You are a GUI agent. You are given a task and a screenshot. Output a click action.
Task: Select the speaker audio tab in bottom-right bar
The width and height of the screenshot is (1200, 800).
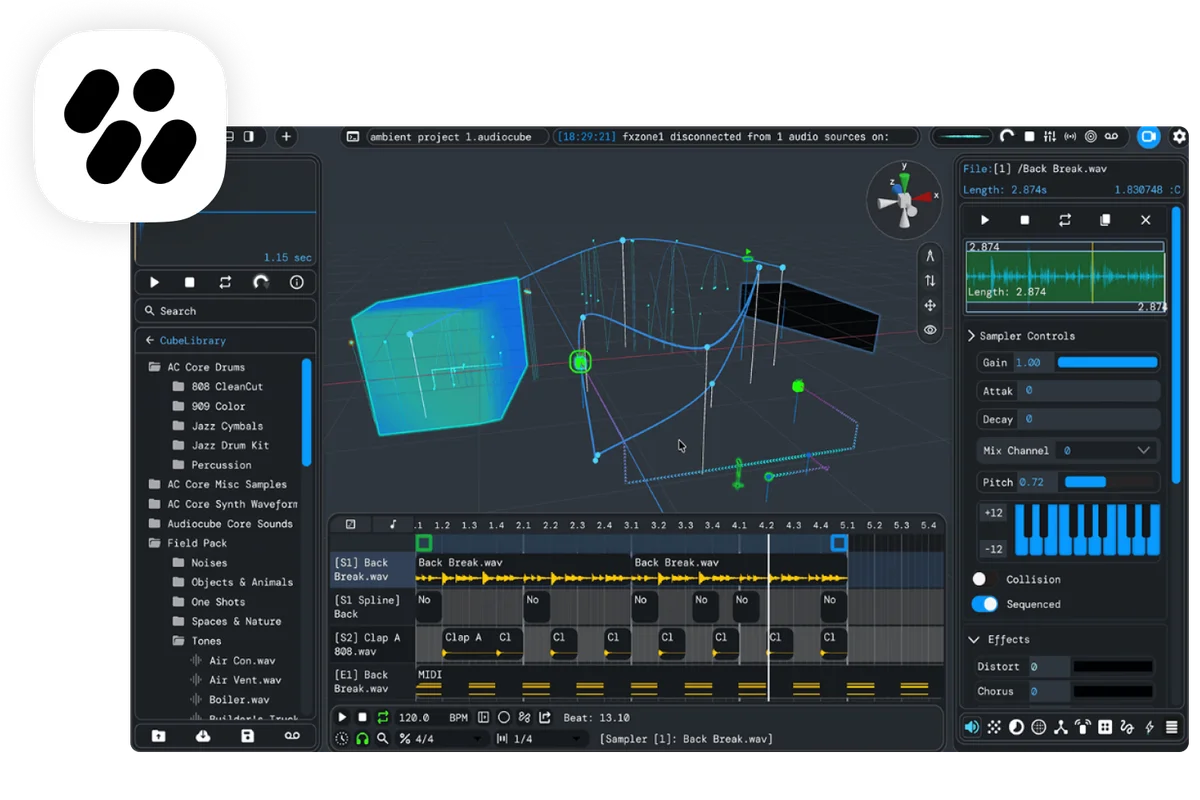pos(971,727)
